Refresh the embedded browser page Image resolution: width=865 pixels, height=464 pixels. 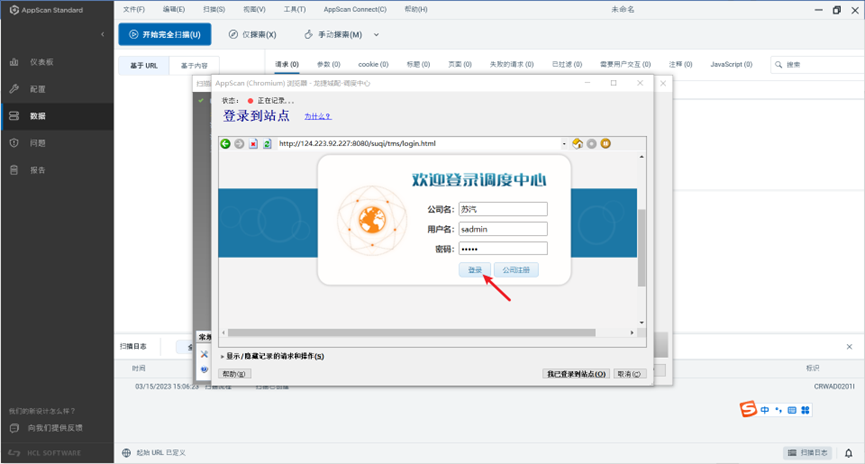(x=267, y=143)
